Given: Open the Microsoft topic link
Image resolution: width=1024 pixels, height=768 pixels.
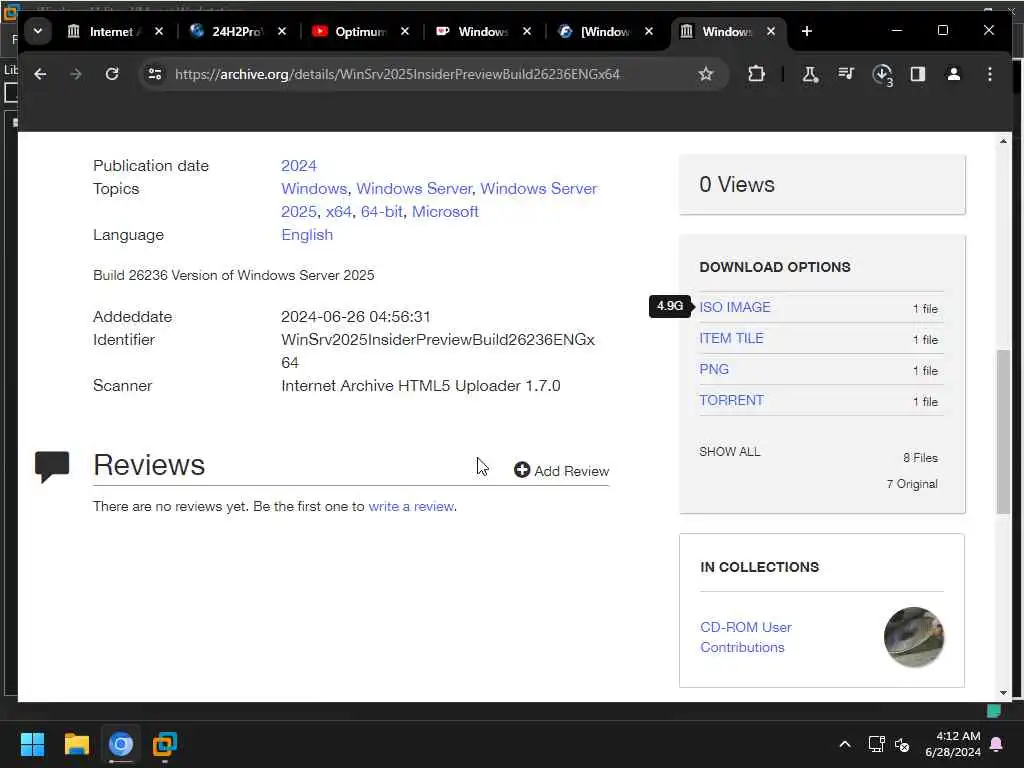Looking at the screenshot, I should pos(445,212).
